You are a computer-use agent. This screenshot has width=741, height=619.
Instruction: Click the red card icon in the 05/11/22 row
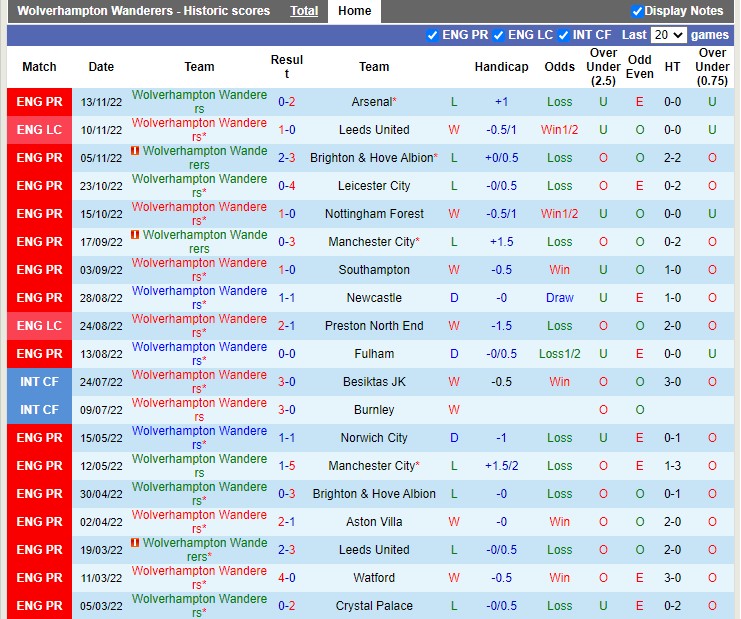pos(135,151)
